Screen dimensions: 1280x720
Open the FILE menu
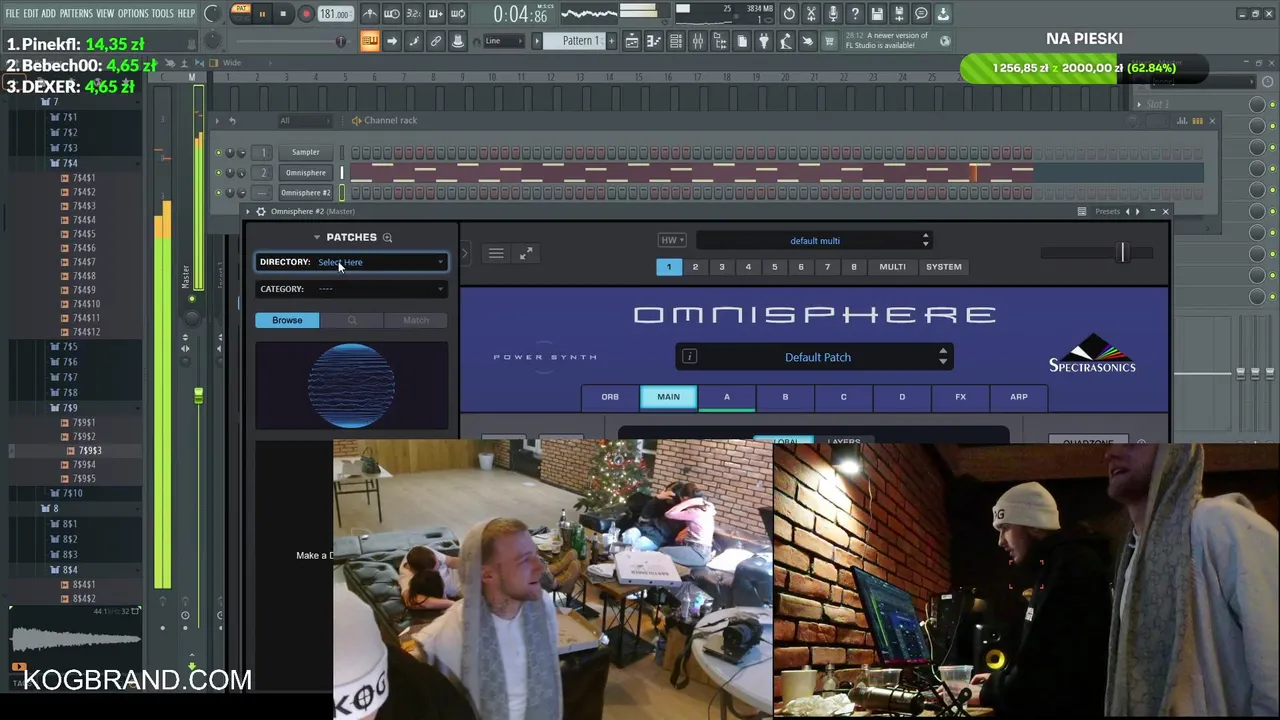12,13
